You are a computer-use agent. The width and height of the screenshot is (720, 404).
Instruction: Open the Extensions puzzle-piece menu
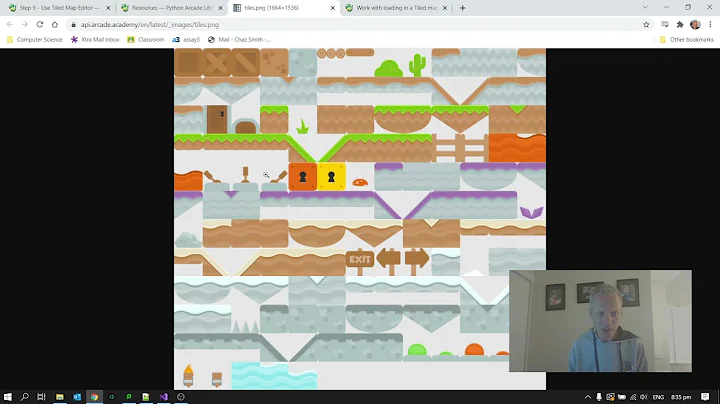pos(680,24)
